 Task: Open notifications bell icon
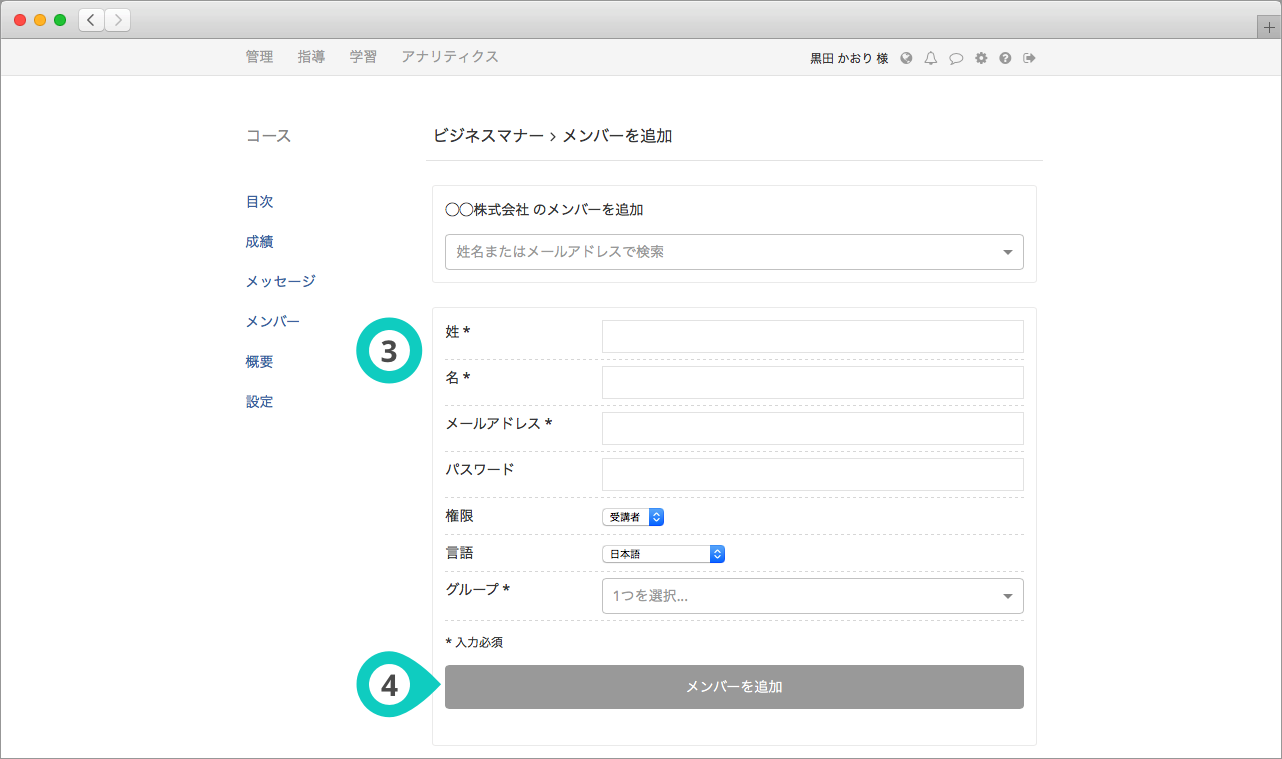(931, 58)
